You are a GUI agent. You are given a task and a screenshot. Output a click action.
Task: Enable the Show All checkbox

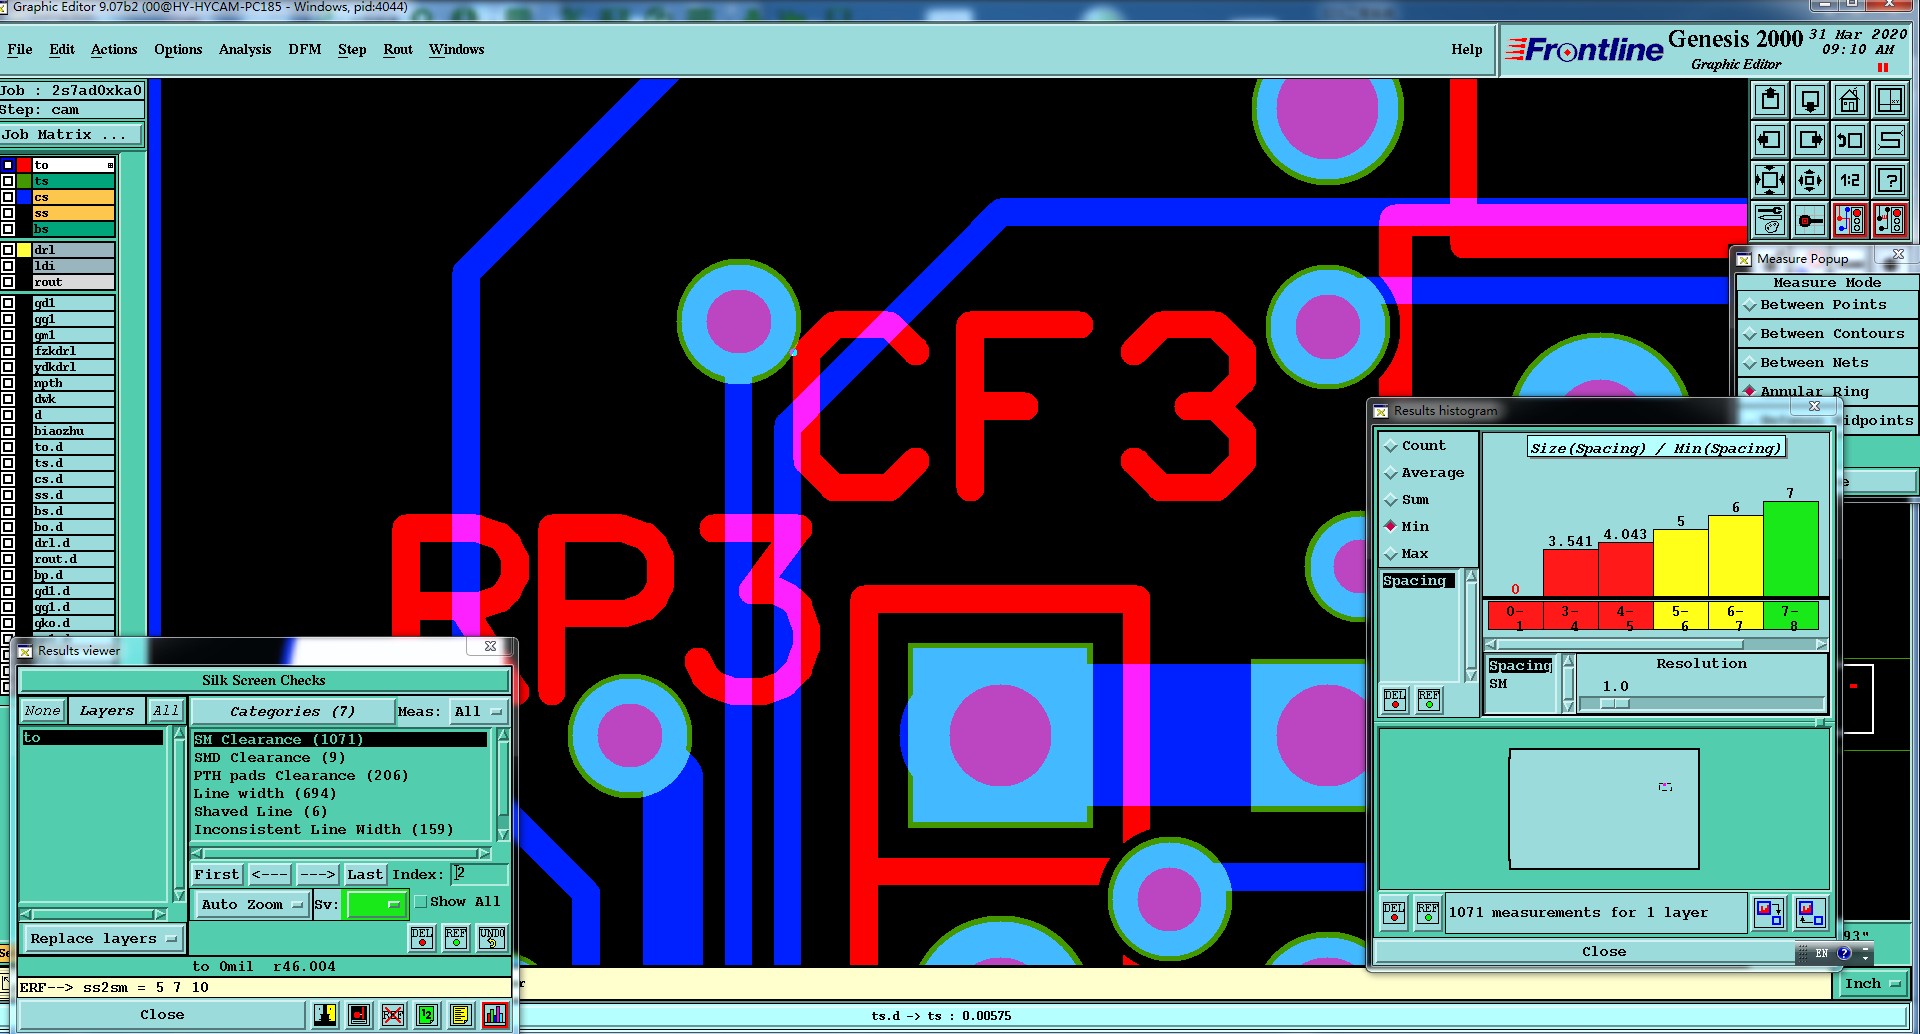tap(421, 902)
